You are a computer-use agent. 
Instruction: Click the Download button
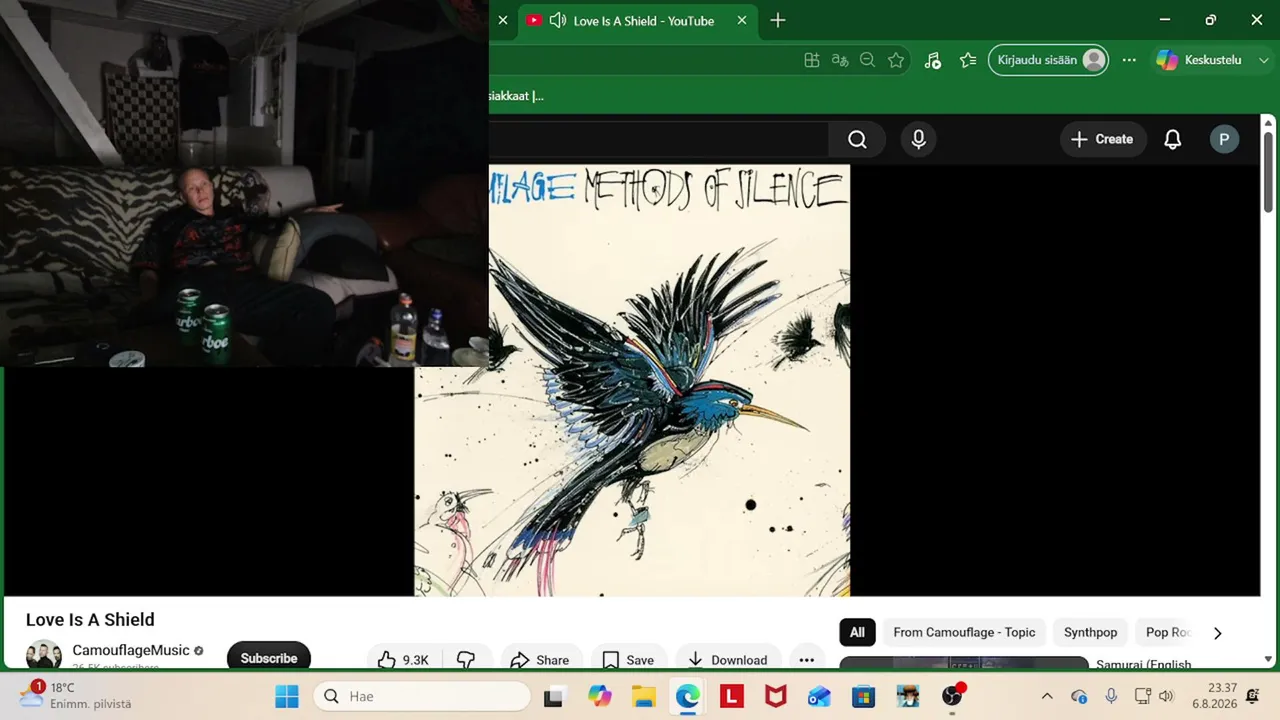(728, 659)
